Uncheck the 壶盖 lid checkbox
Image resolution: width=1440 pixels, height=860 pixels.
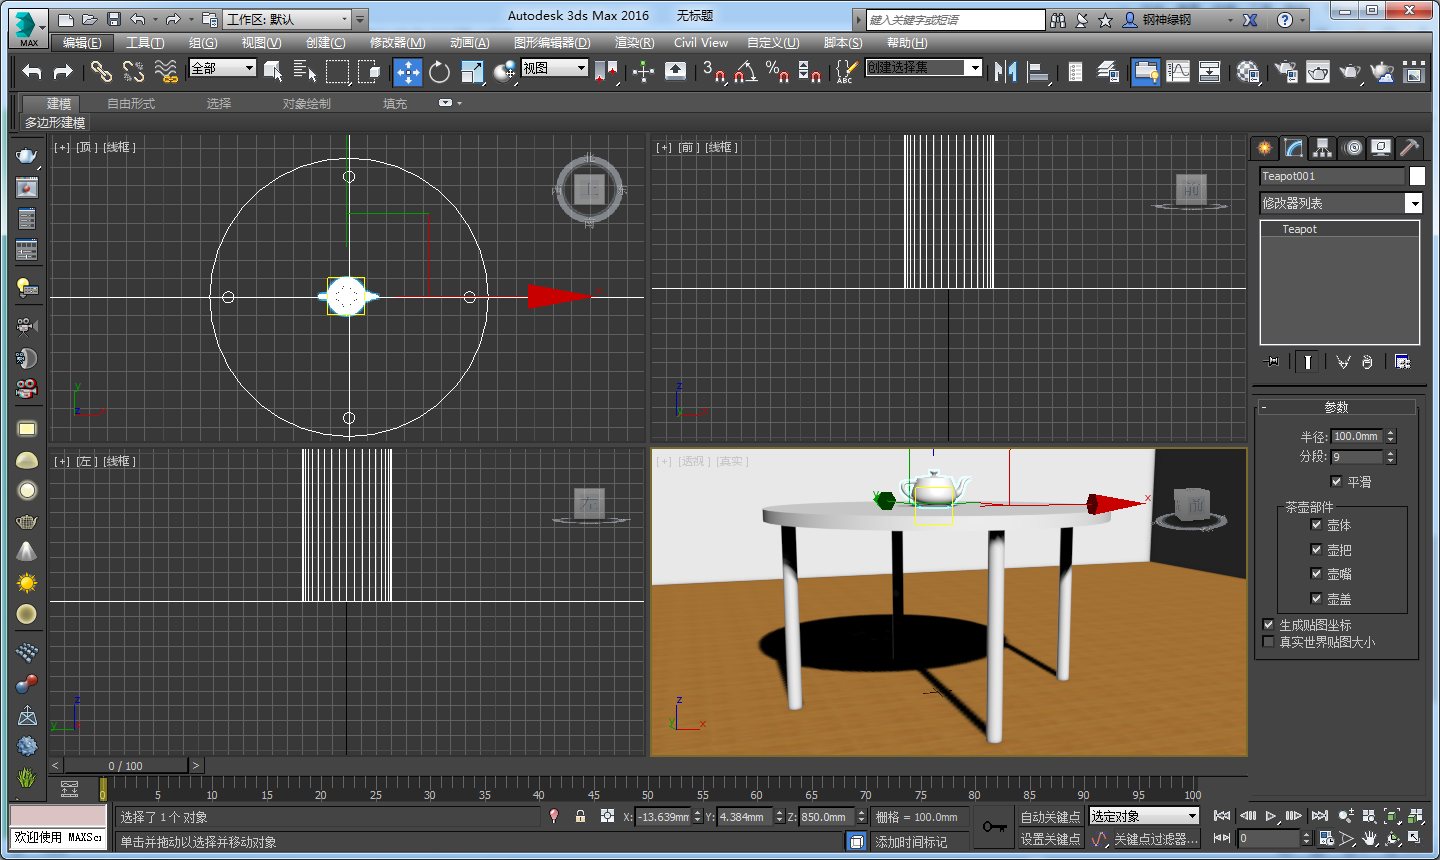pos(1316,598)
